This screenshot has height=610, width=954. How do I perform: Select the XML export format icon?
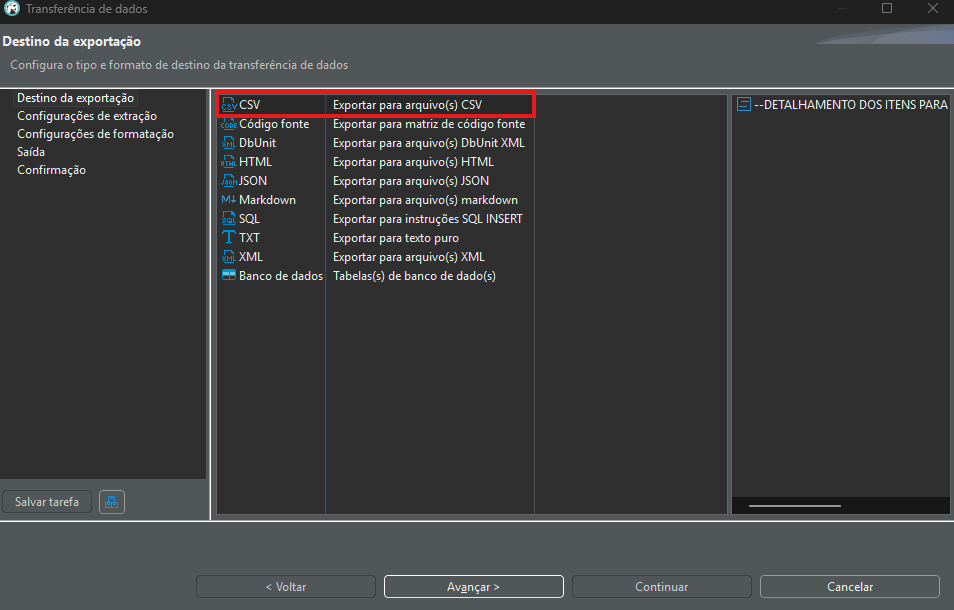click(228, 257)
